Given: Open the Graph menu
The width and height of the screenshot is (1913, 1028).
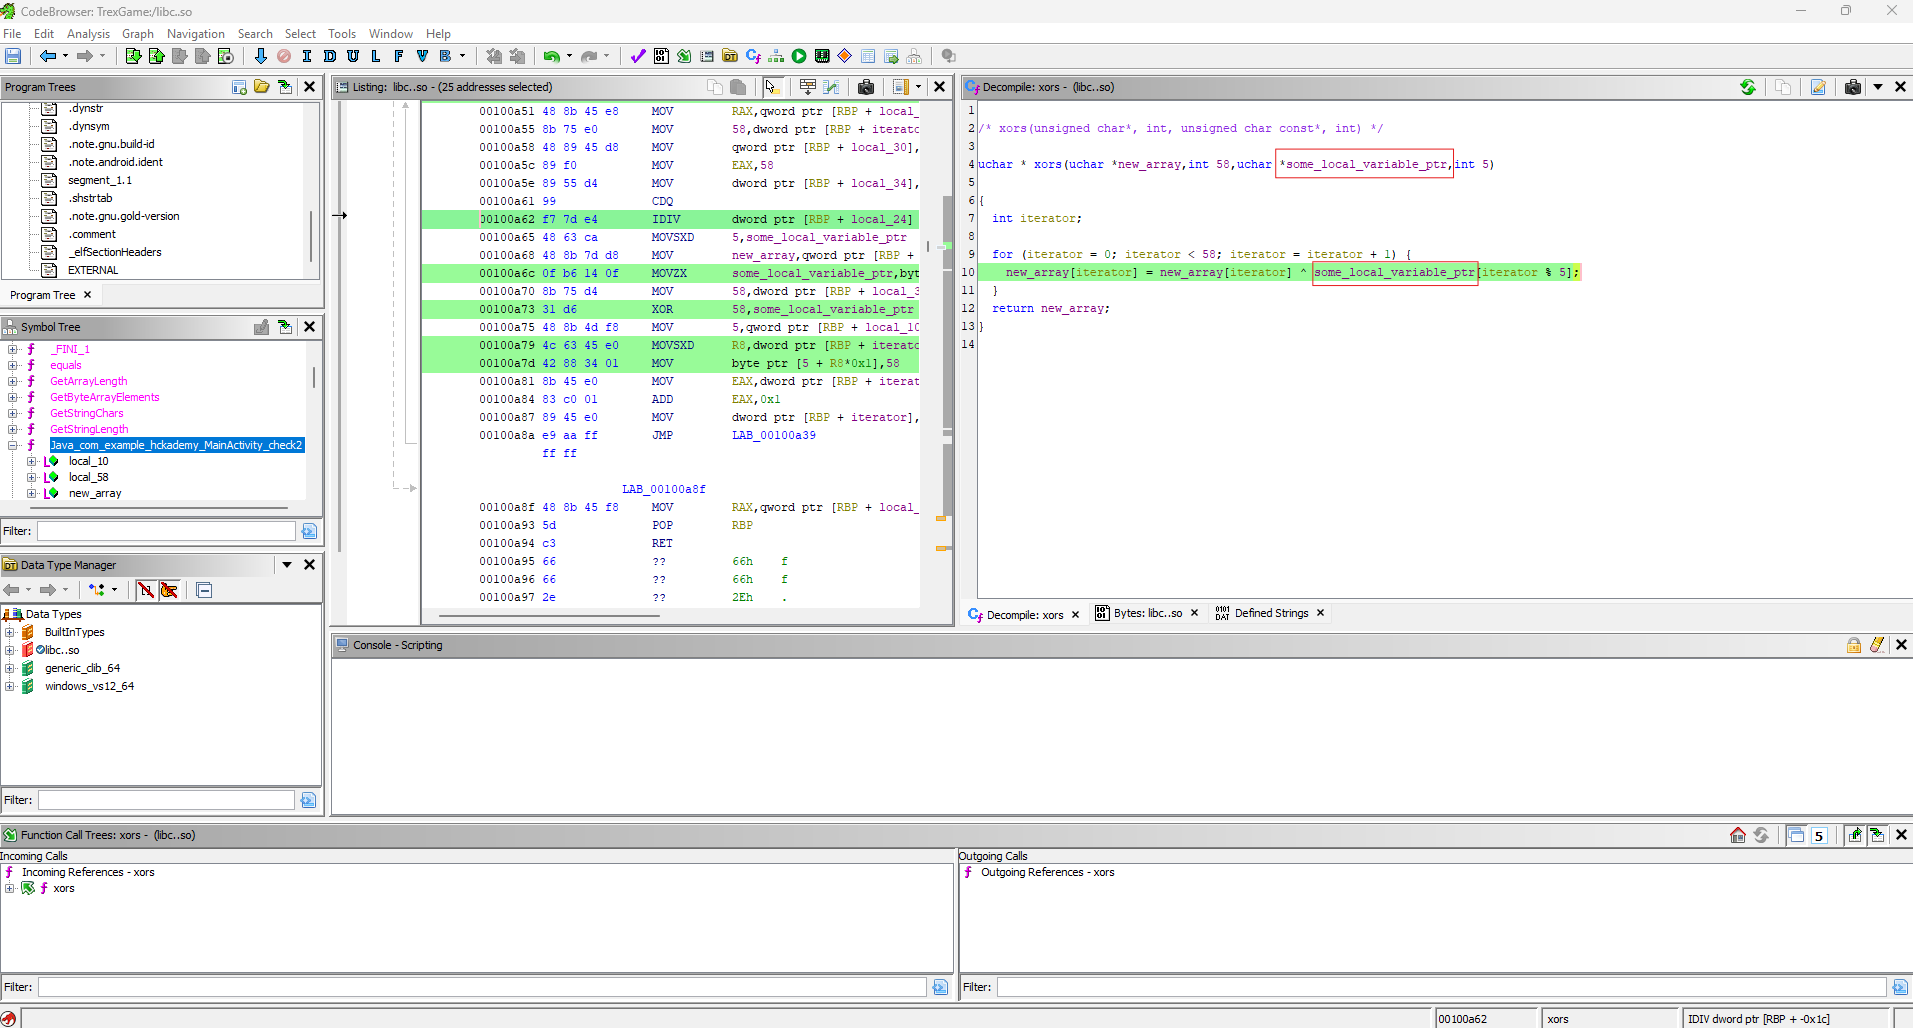Looking at the screenshot, I should click(x=138, y=33).
